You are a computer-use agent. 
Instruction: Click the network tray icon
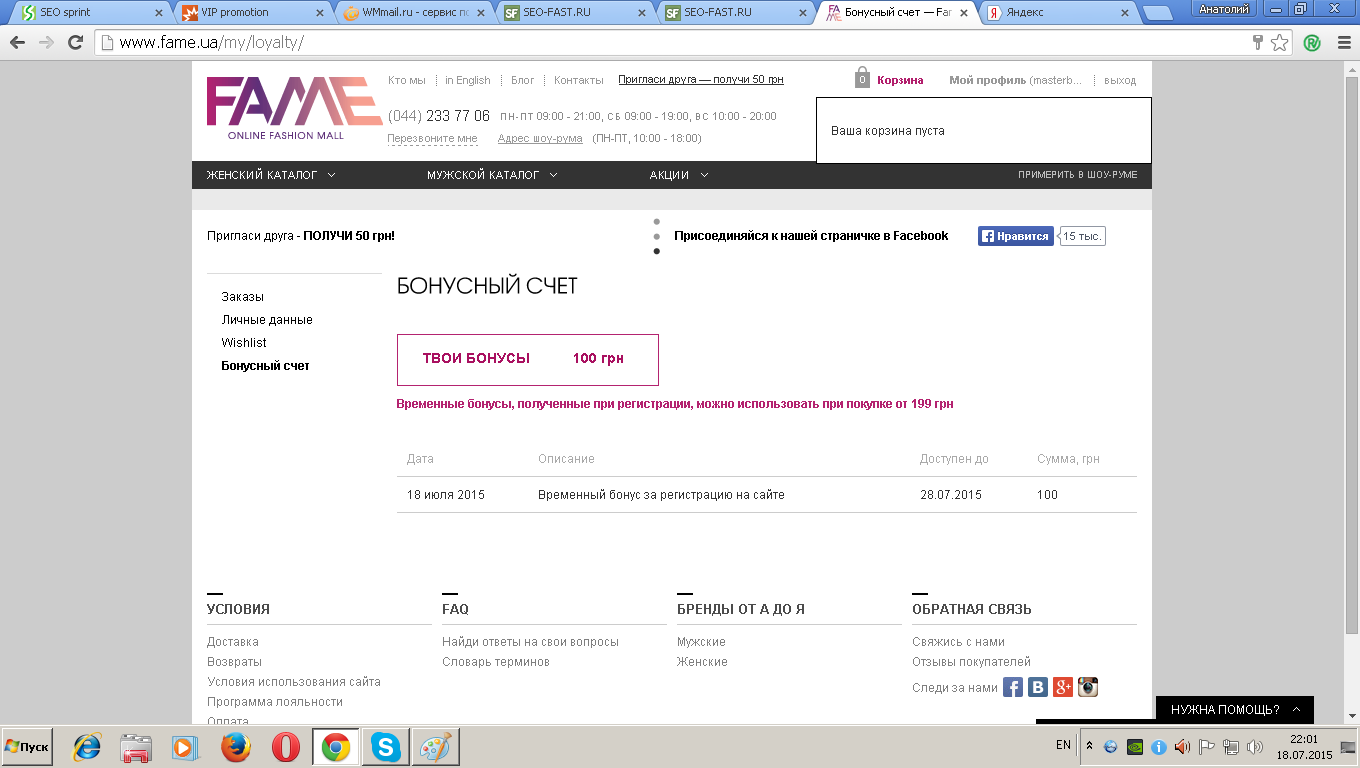pyautogui.click(x=1230, y=746)
